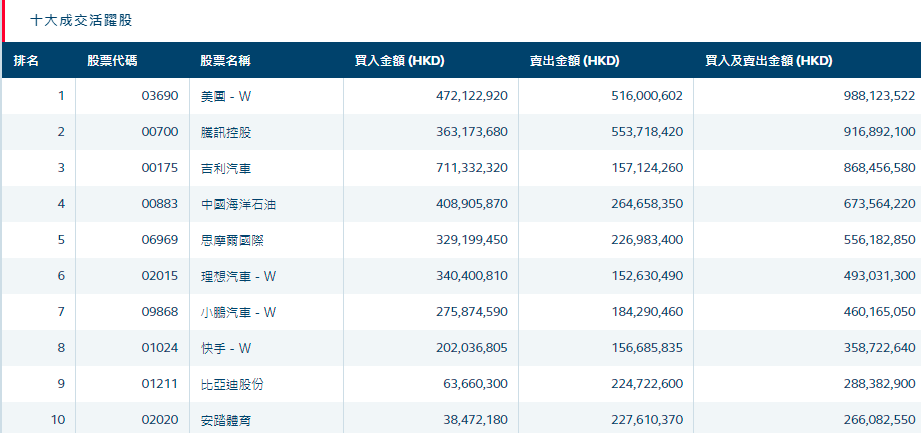Select stock name 比亞迪股份
This screenshot has width=921, height=433.
pos(232,384)
